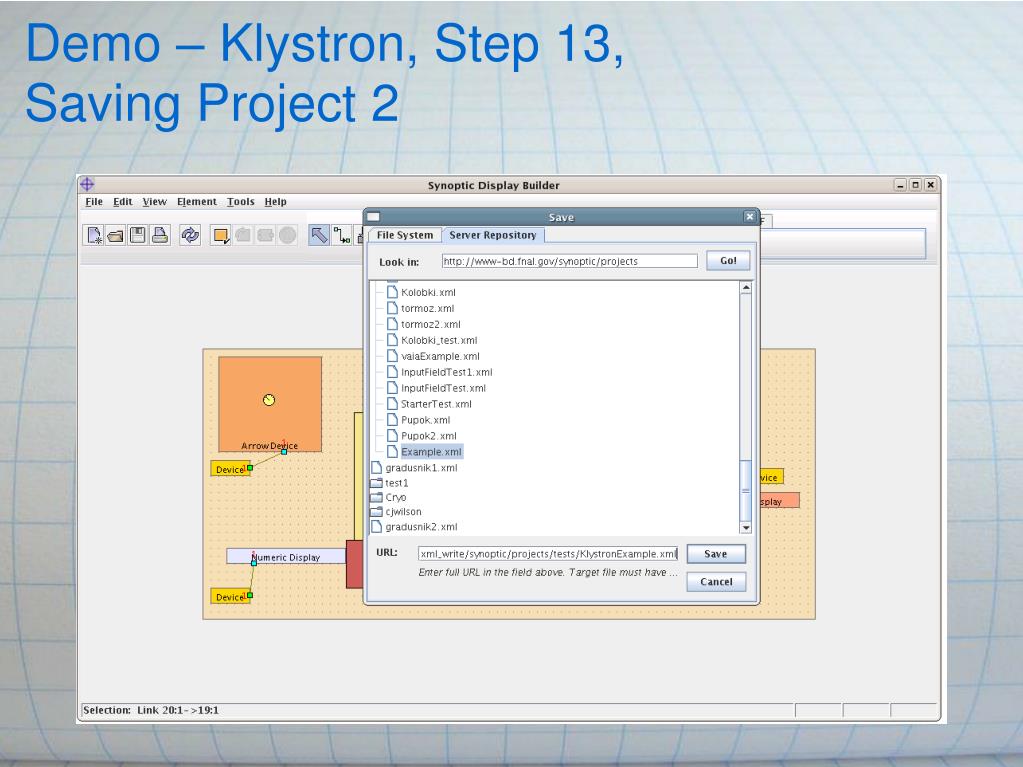1023x767 pixels.
Task: Click the URL input field
Action: tap(548, 554)
